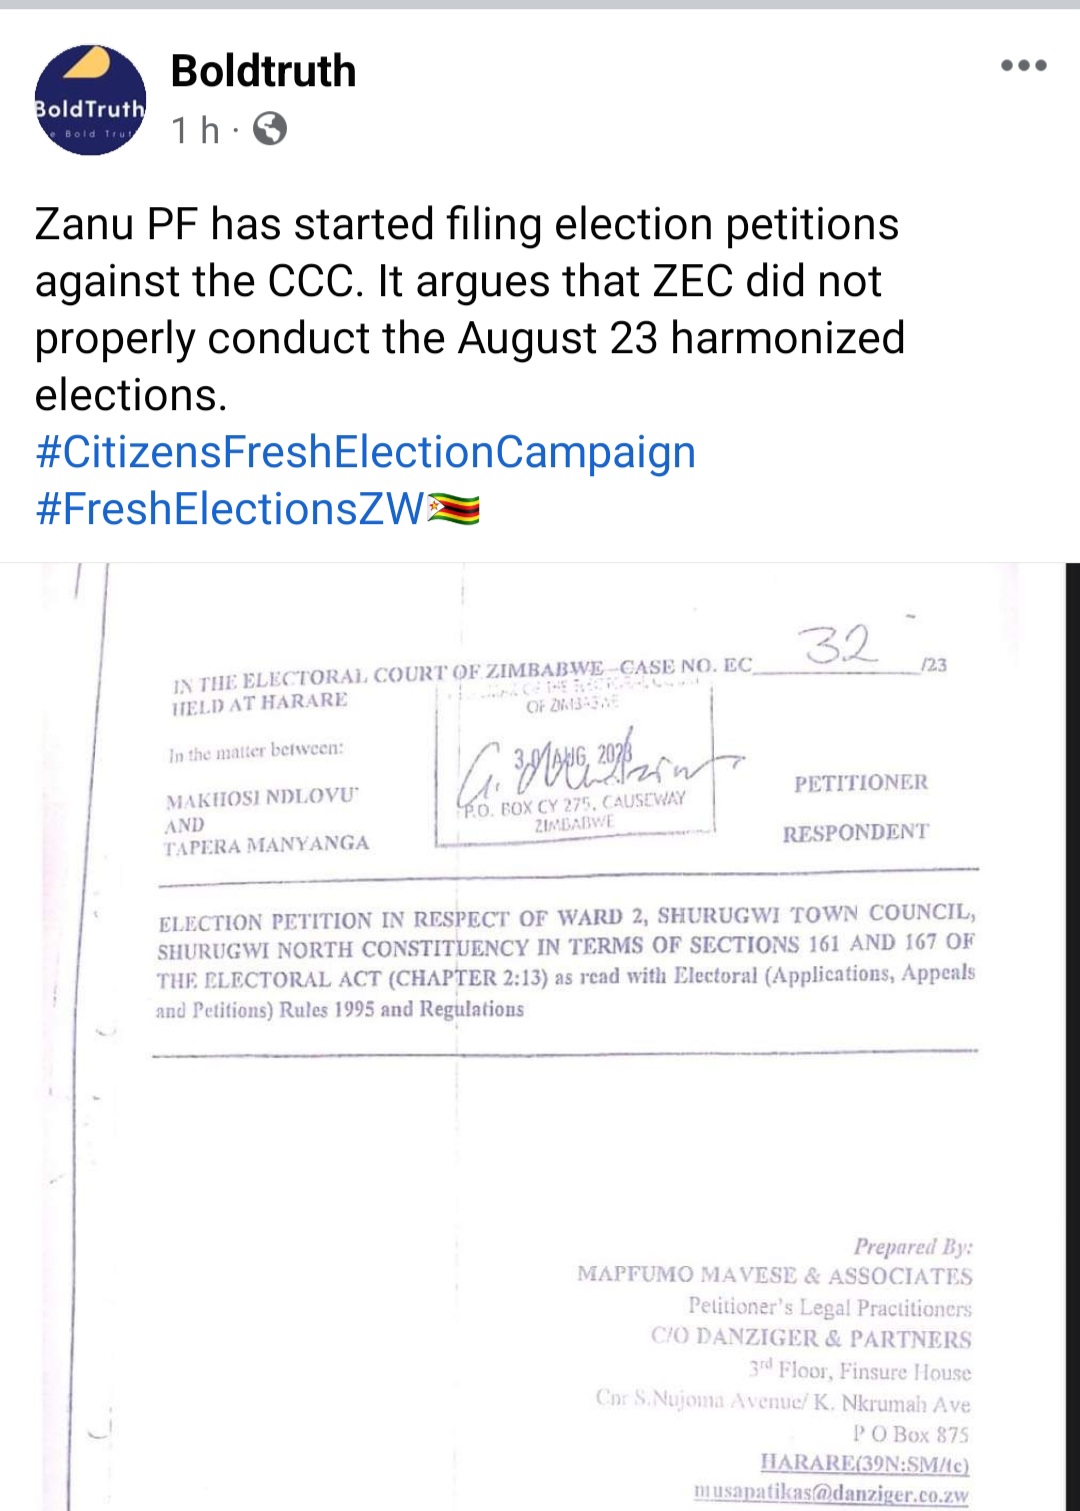This screenshot has height=1511, width=1080.
Task: Click the post text about Zanu PF petitions
Action: pyautogui.click(x=469, y=309)
